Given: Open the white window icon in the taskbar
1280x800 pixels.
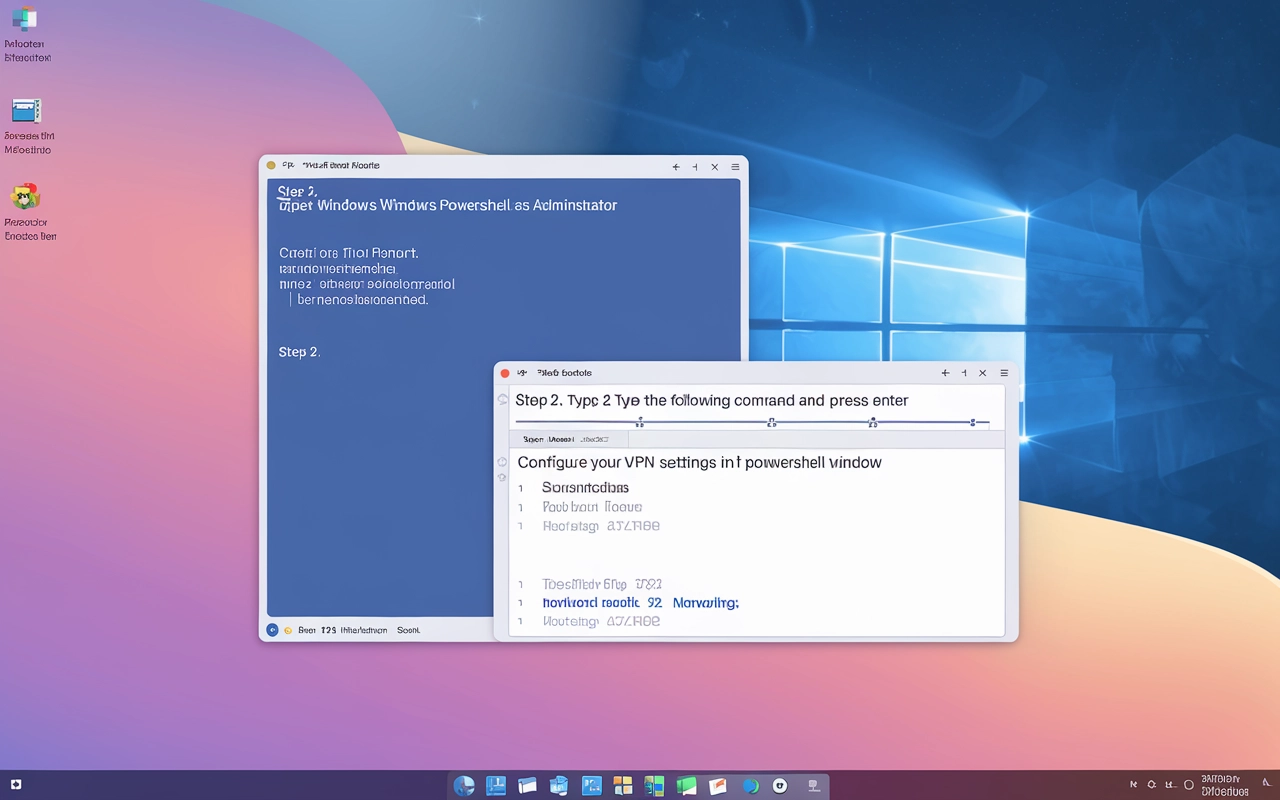Looking at the screenshot, I should tap(528, 786).
